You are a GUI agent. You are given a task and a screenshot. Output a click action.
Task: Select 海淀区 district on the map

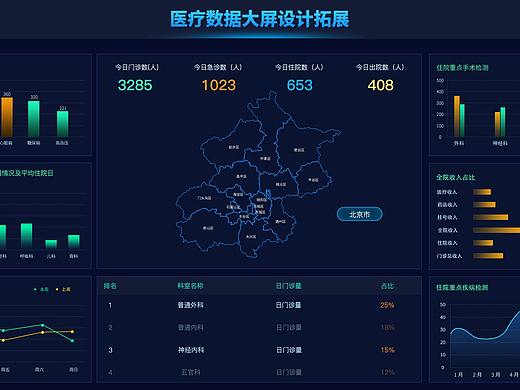238,194
